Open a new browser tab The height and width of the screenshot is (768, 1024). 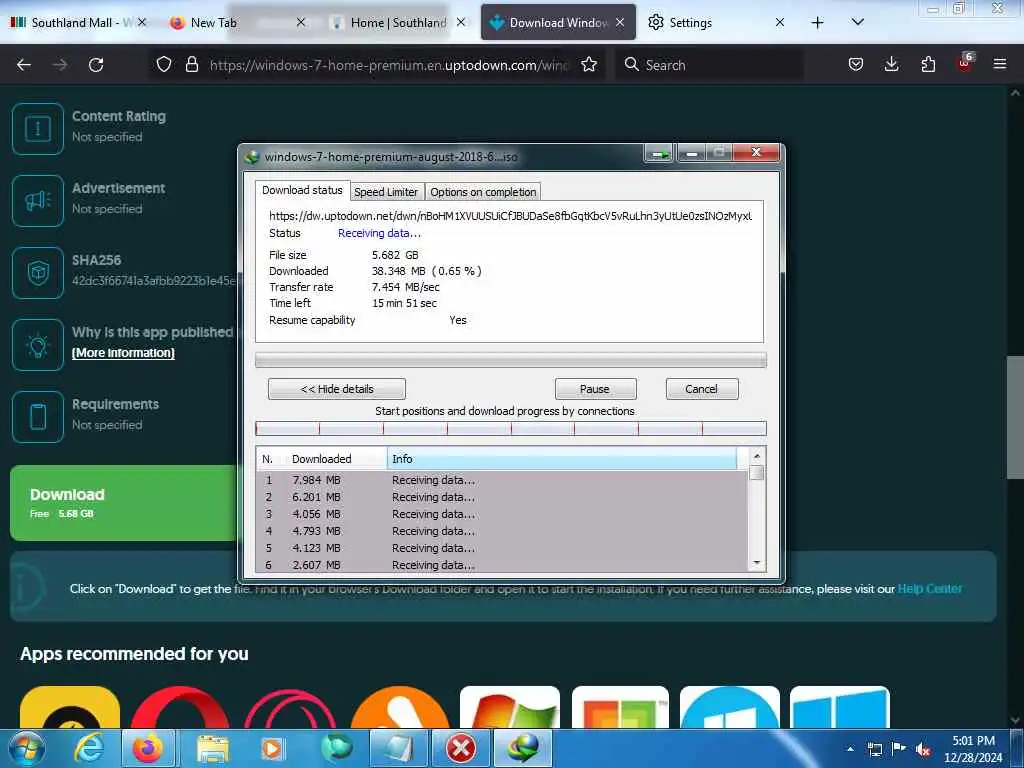coord(818,23)
